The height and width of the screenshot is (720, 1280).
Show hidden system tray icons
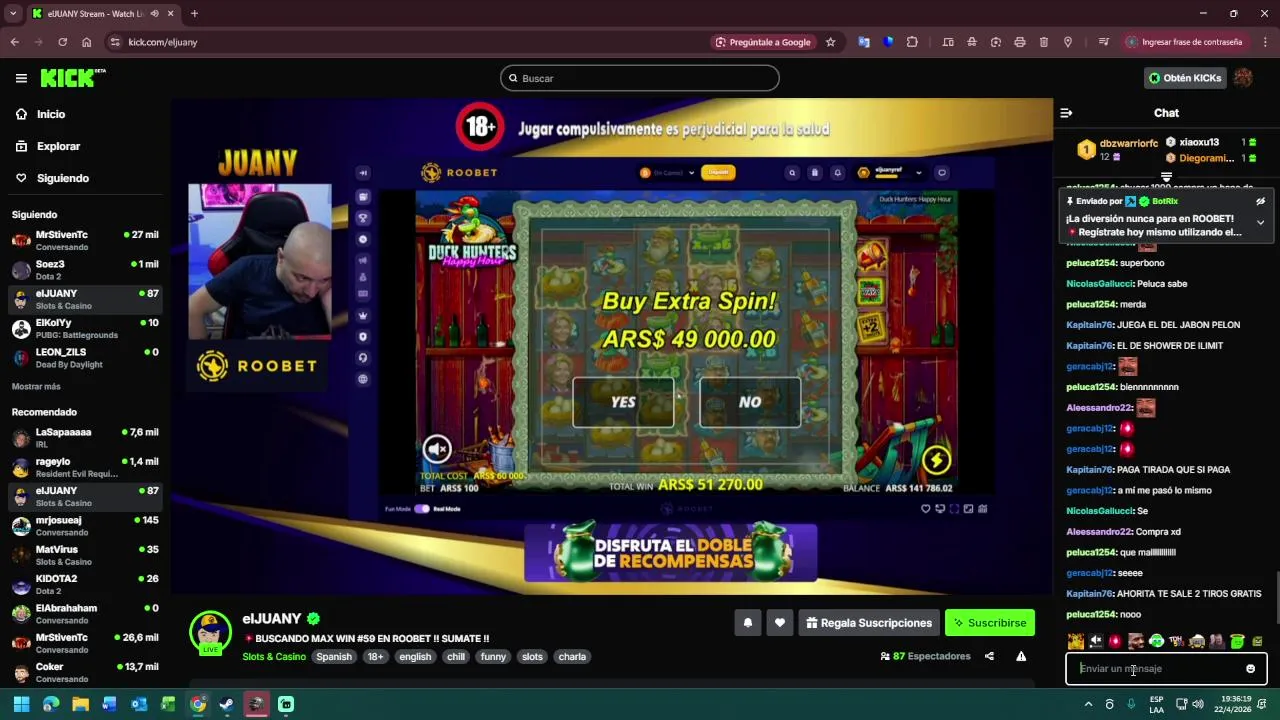coord(1088,704)
